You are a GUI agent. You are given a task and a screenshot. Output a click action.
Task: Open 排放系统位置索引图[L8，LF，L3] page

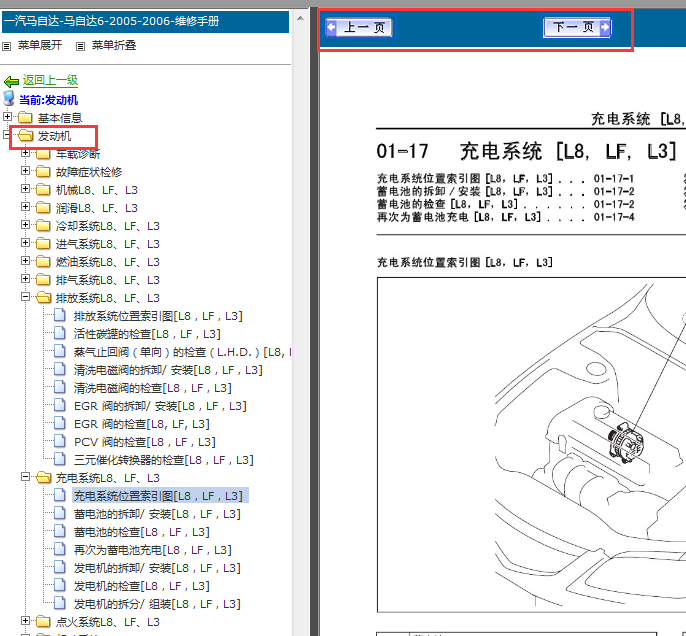point(158,316)
